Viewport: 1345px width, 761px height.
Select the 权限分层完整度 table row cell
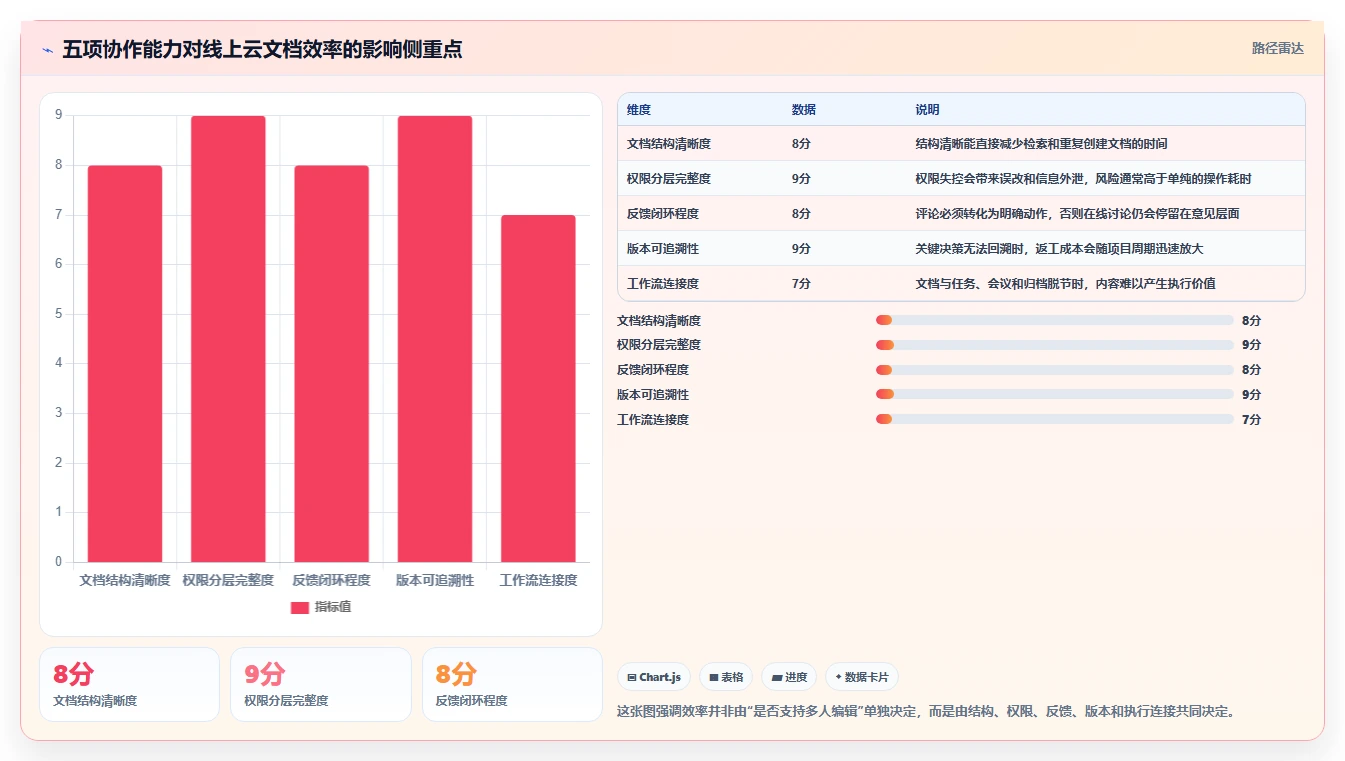pos(669,179)
